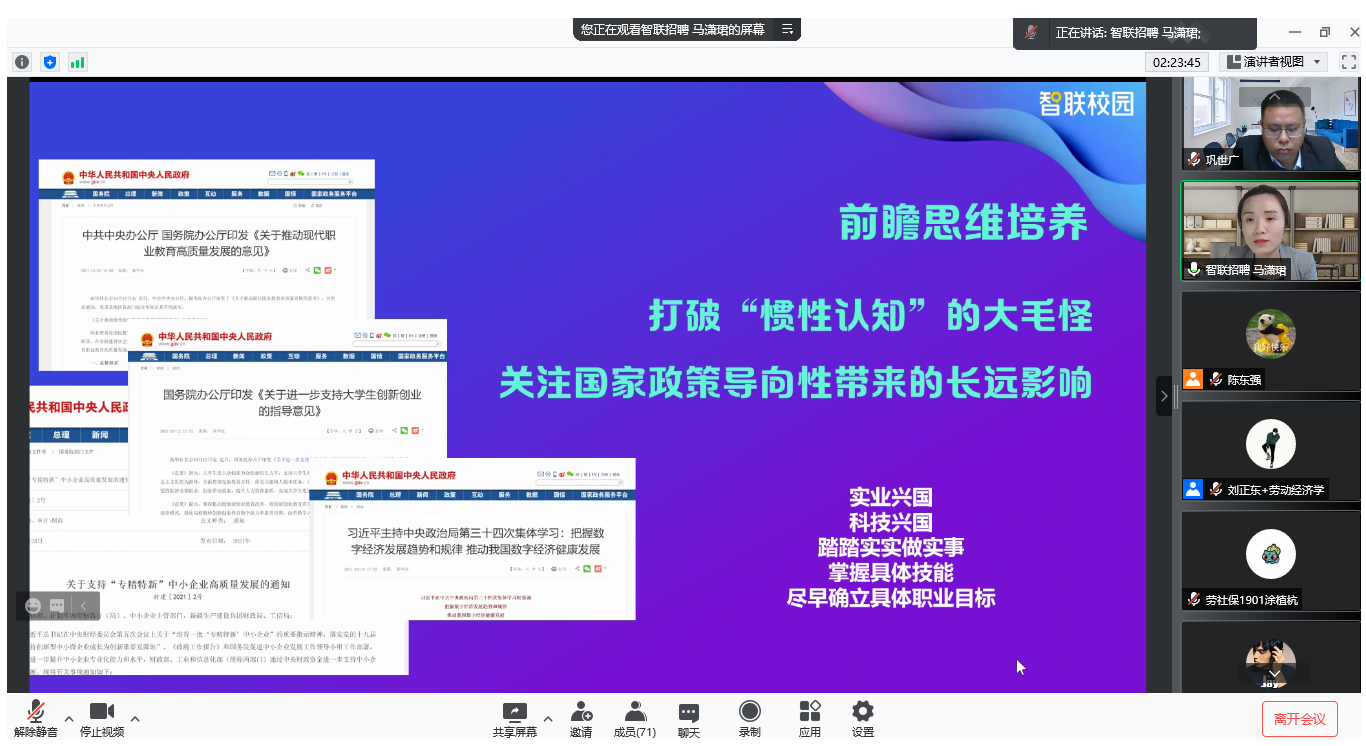
Task: Turn off camera with 停止视频
Action: pos(102,719)
